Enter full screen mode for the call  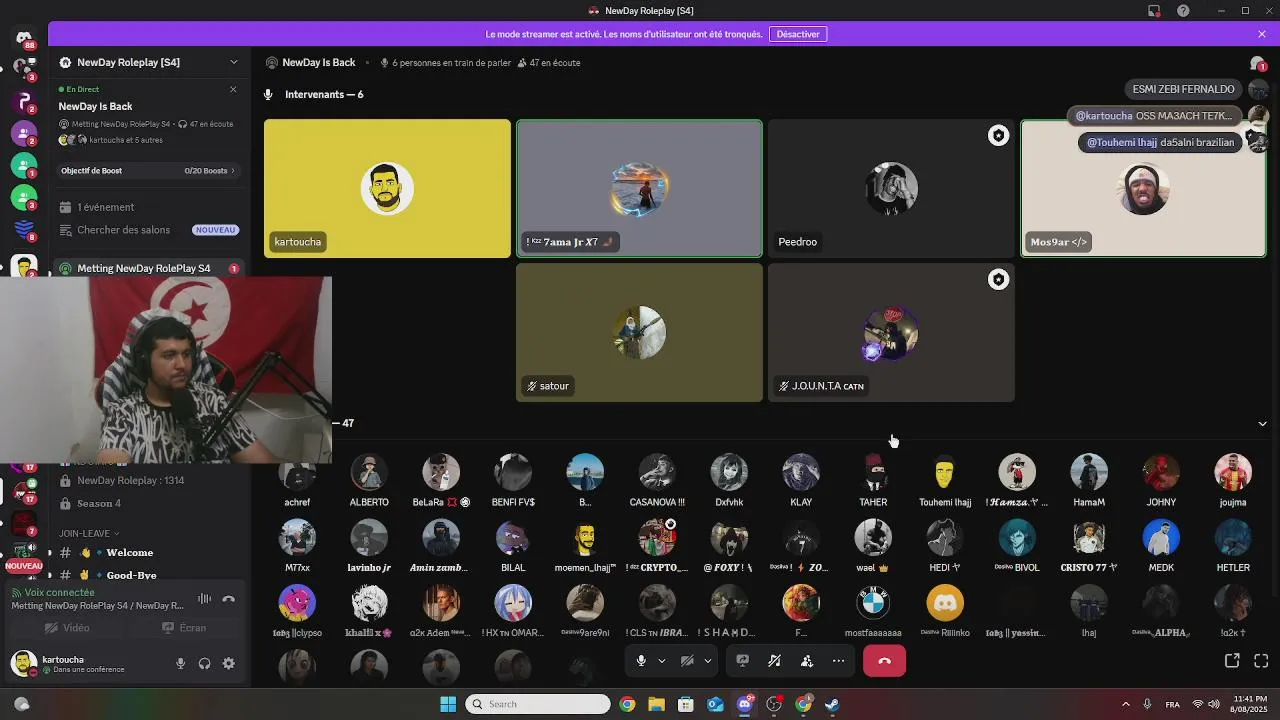click(x=1261, y=661)
